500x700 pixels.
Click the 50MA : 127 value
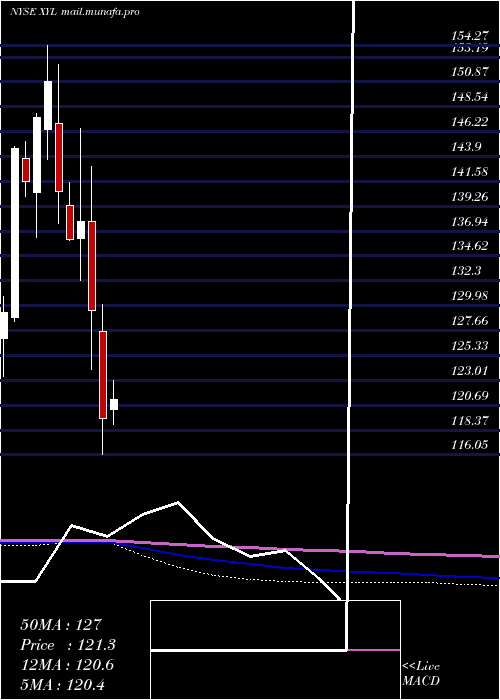pyautogui.click(x=61, y=625)
